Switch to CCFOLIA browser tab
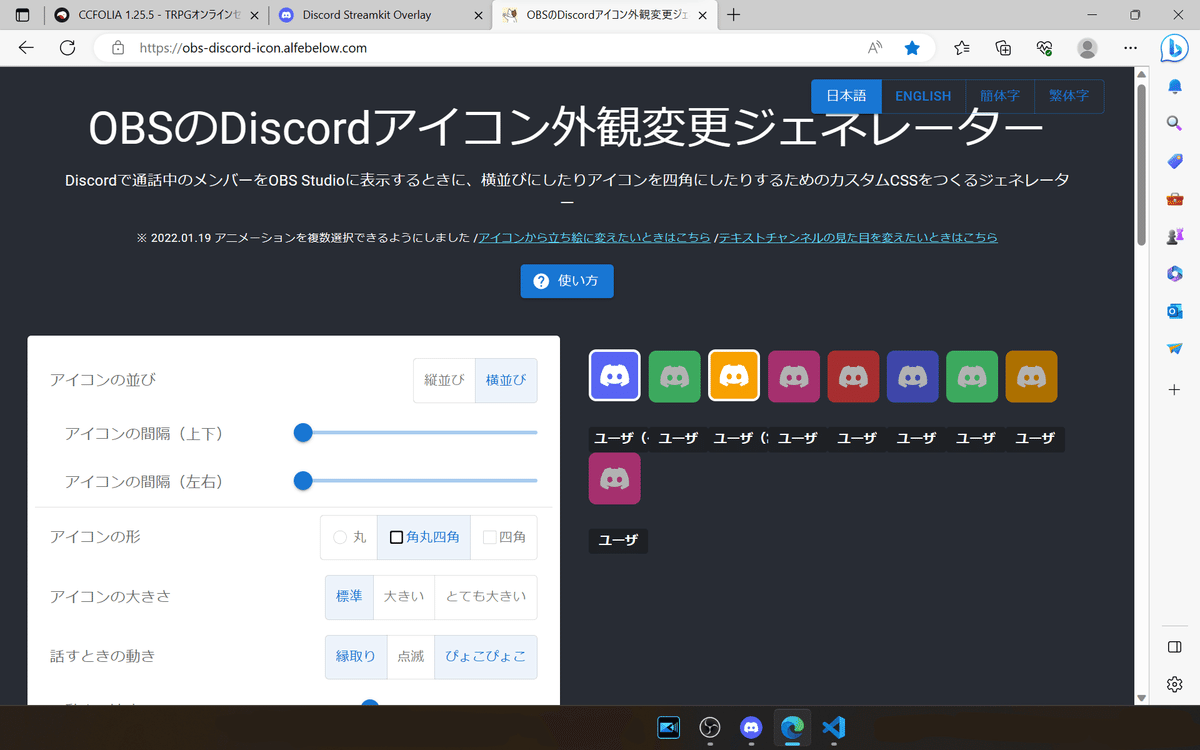Screen dimensions: 1200x750 (x=155, y=15)
